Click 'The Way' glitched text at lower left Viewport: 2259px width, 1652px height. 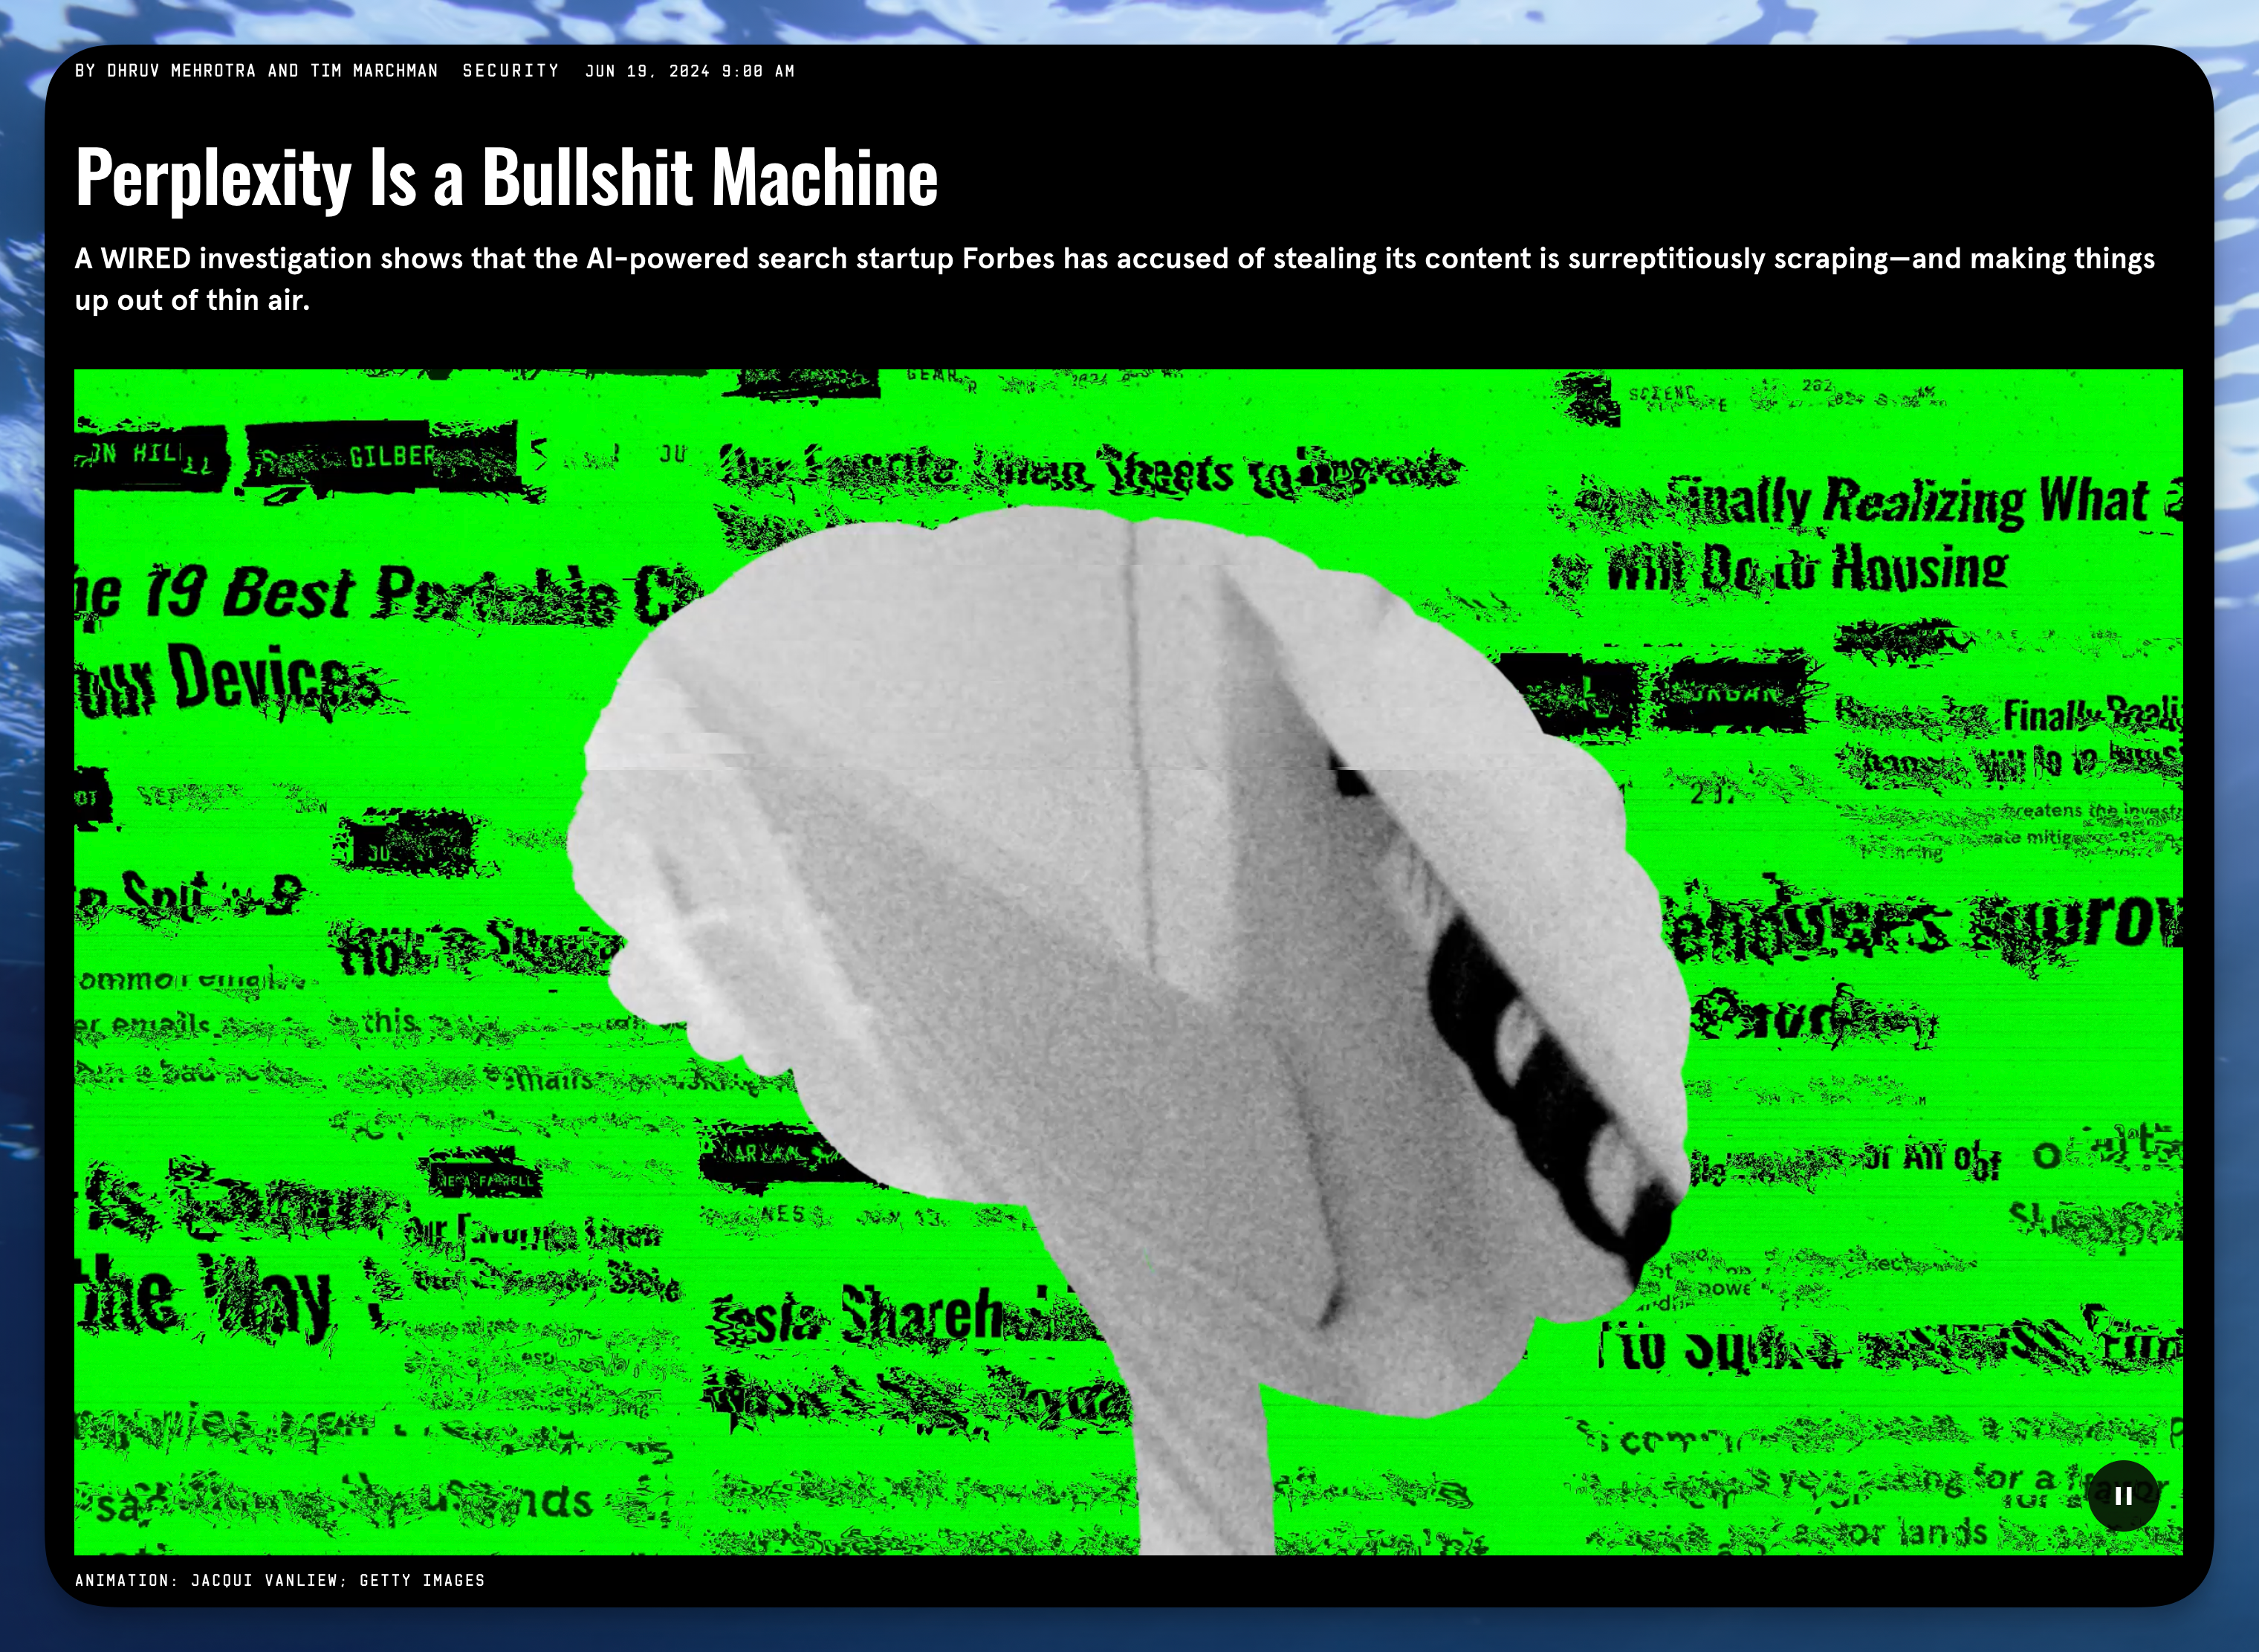(x=205, y=1300)
